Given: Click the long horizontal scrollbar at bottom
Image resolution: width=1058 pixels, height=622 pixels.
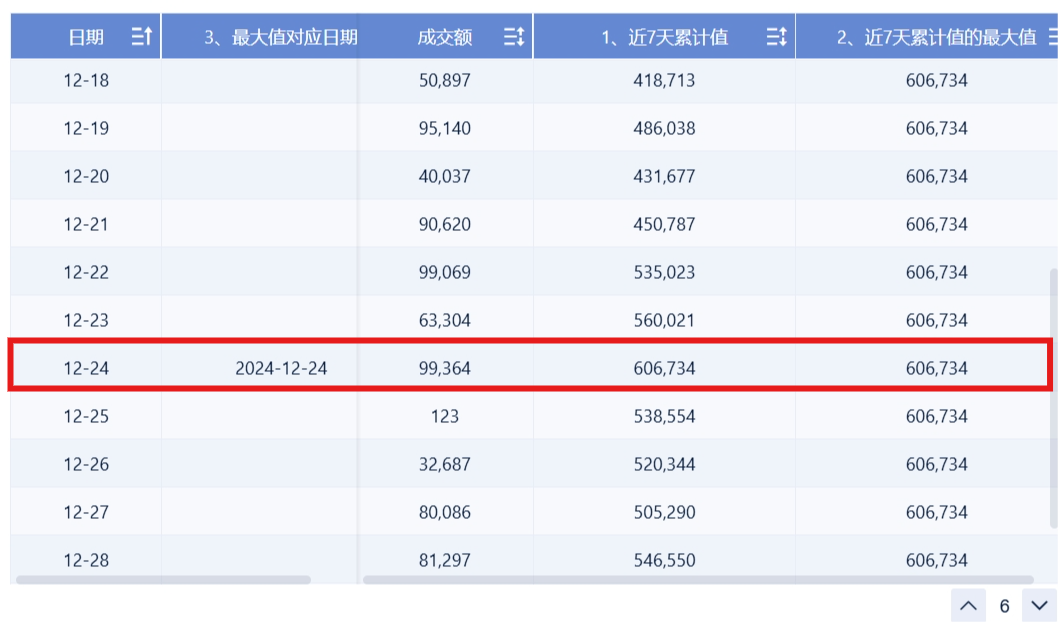Looking at the screenshot, I should (x=698, y=579).
